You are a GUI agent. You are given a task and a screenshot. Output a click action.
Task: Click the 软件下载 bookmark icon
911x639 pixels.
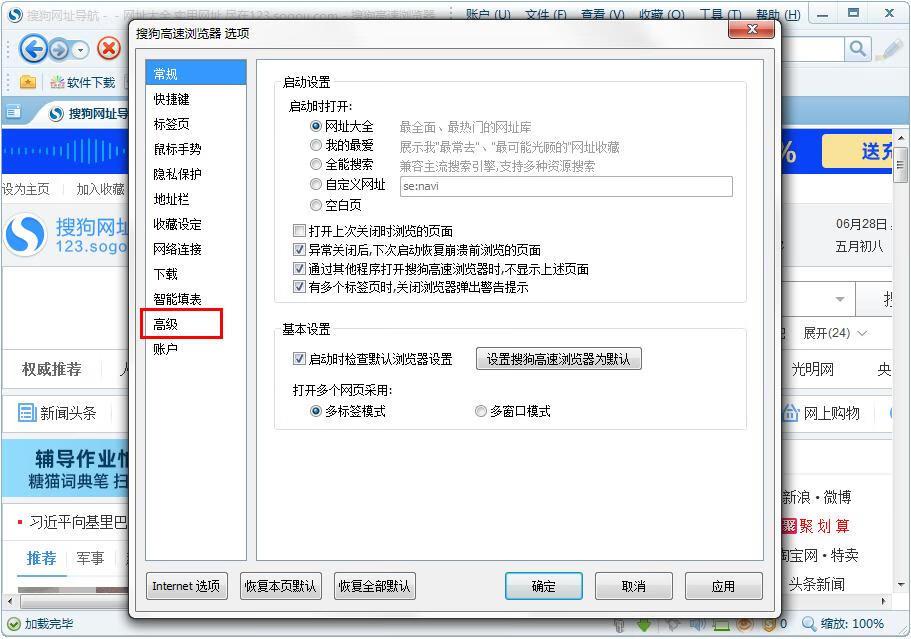click(57, 82)
